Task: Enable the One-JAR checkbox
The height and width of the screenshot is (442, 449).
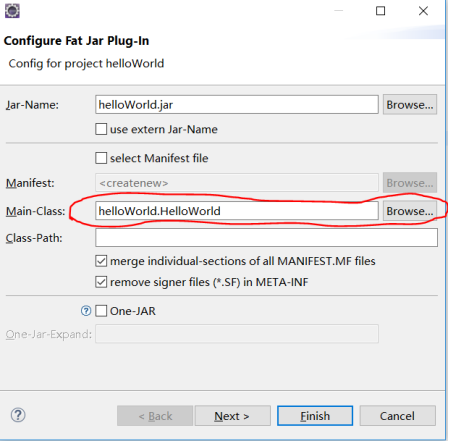Action: pos(101,311)
